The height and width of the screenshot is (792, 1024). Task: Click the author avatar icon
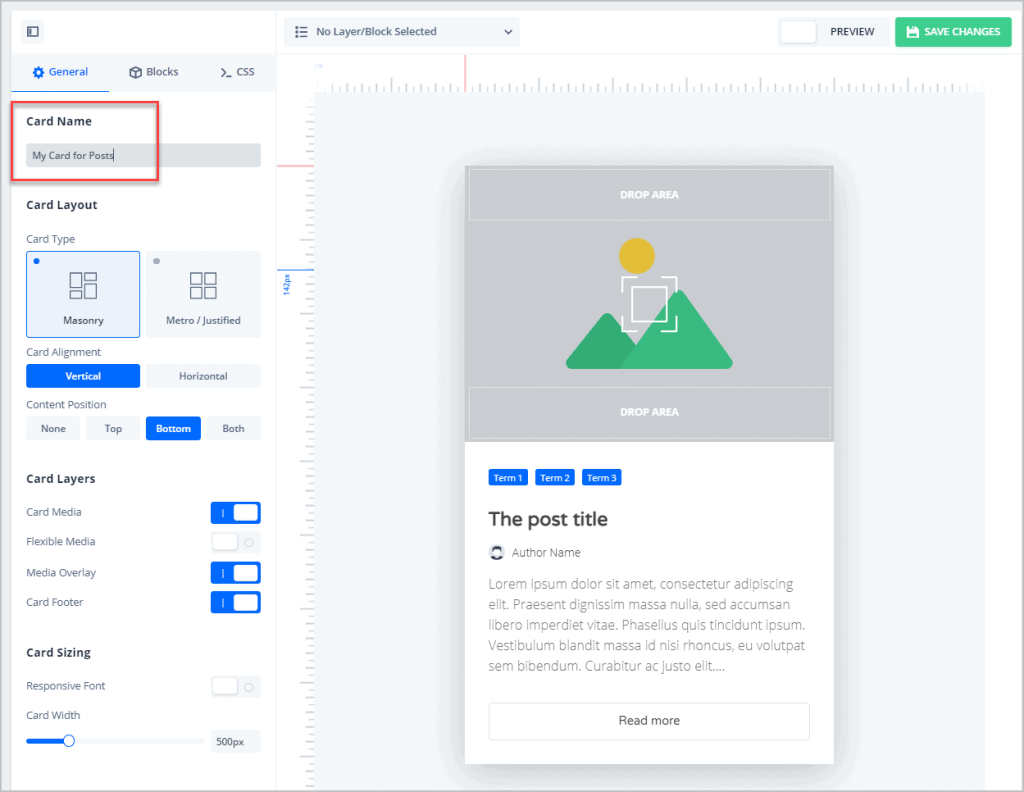coord(496,552)
